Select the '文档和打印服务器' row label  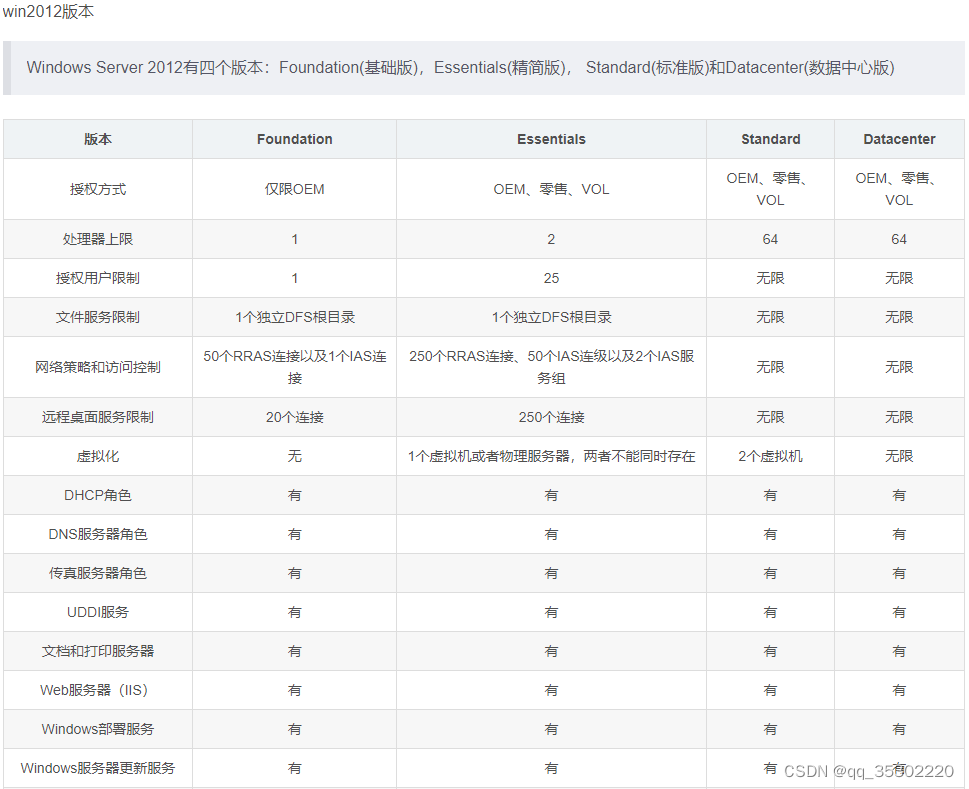[98, 651]
